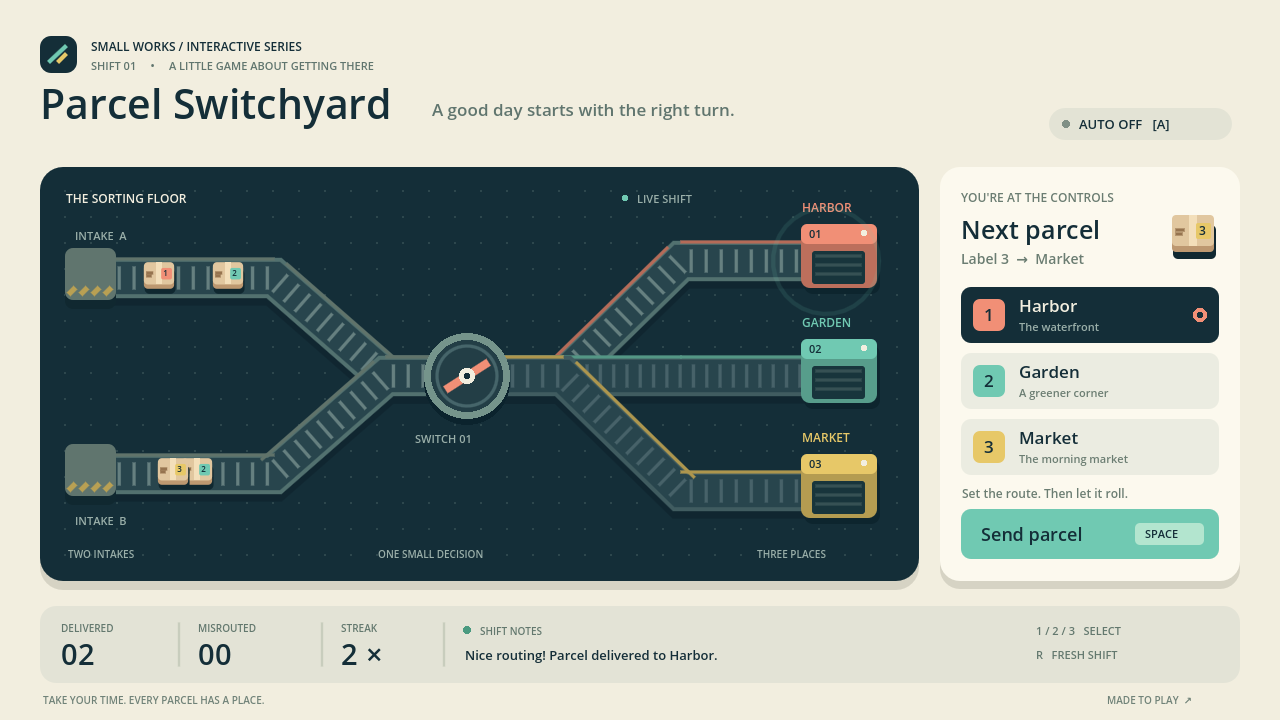Click the Market 03 destination bin

[x=839, y=486]
